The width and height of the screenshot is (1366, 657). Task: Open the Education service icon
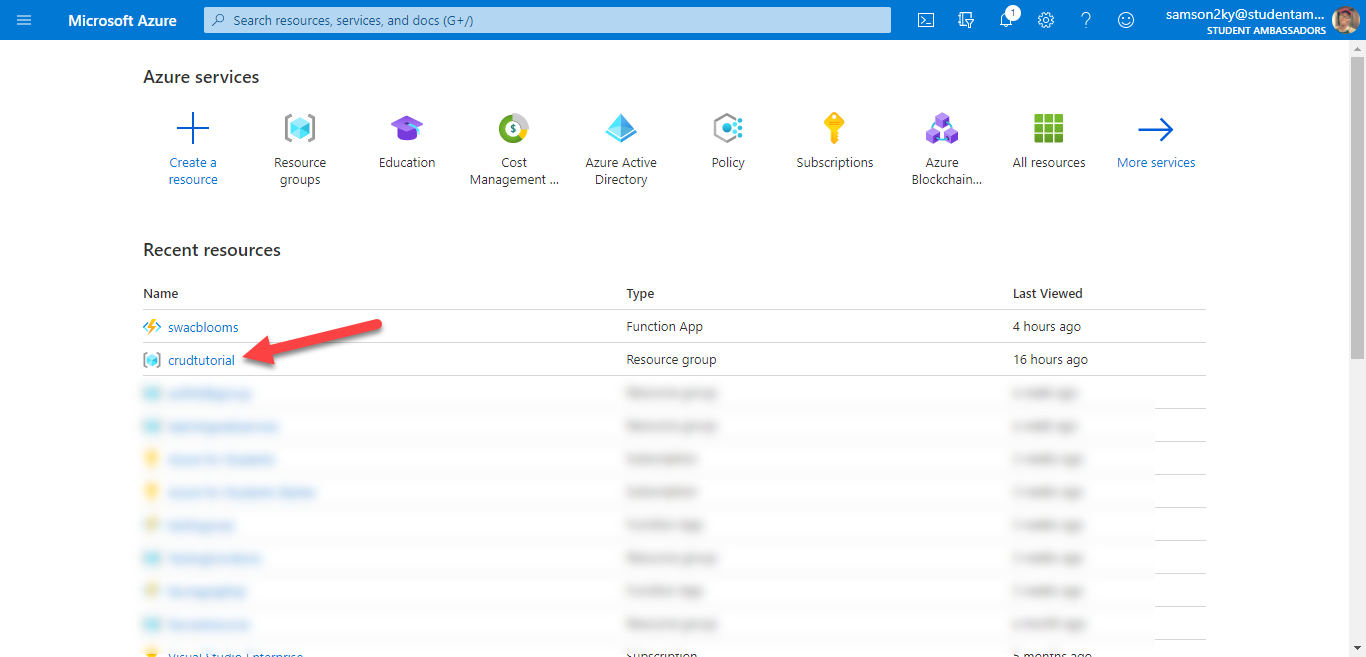coord(407,128)
